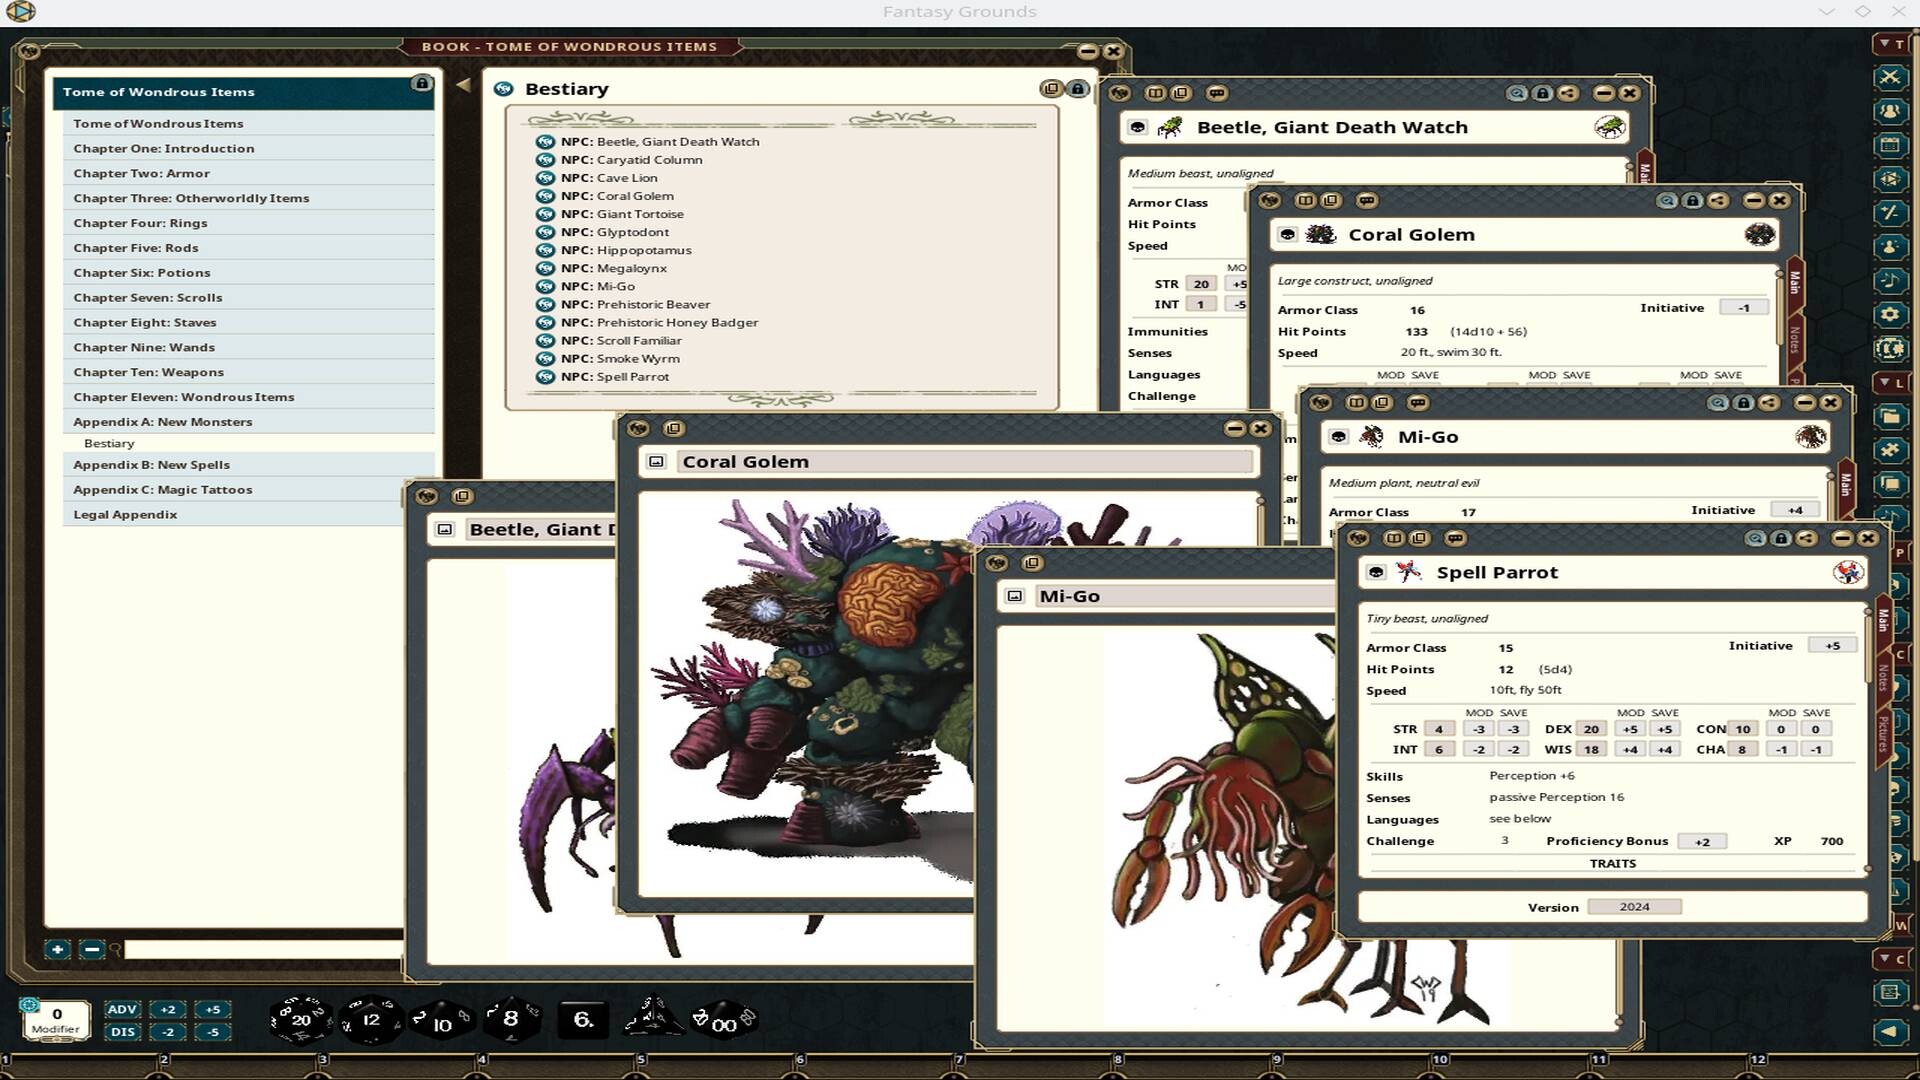Click the +5 modifier button
Screen dimensions: 1920x1080
point(213,1010)
